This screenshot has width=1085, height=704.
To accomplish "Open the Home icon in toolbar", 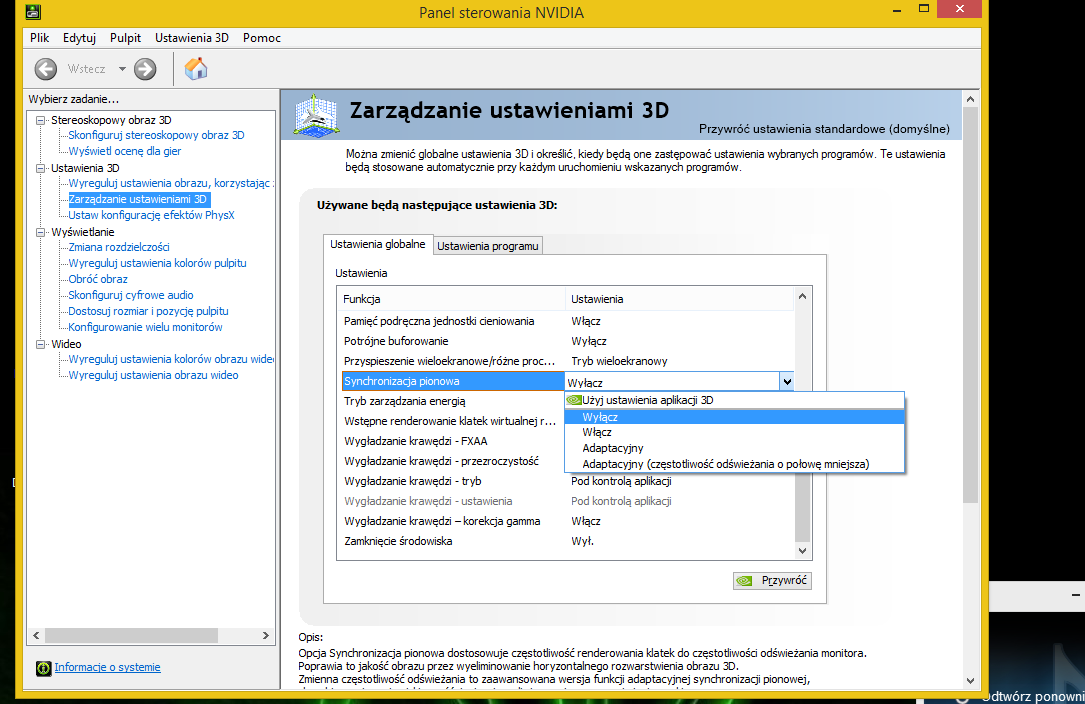I will pyautogui.click(x=196, y=69).
